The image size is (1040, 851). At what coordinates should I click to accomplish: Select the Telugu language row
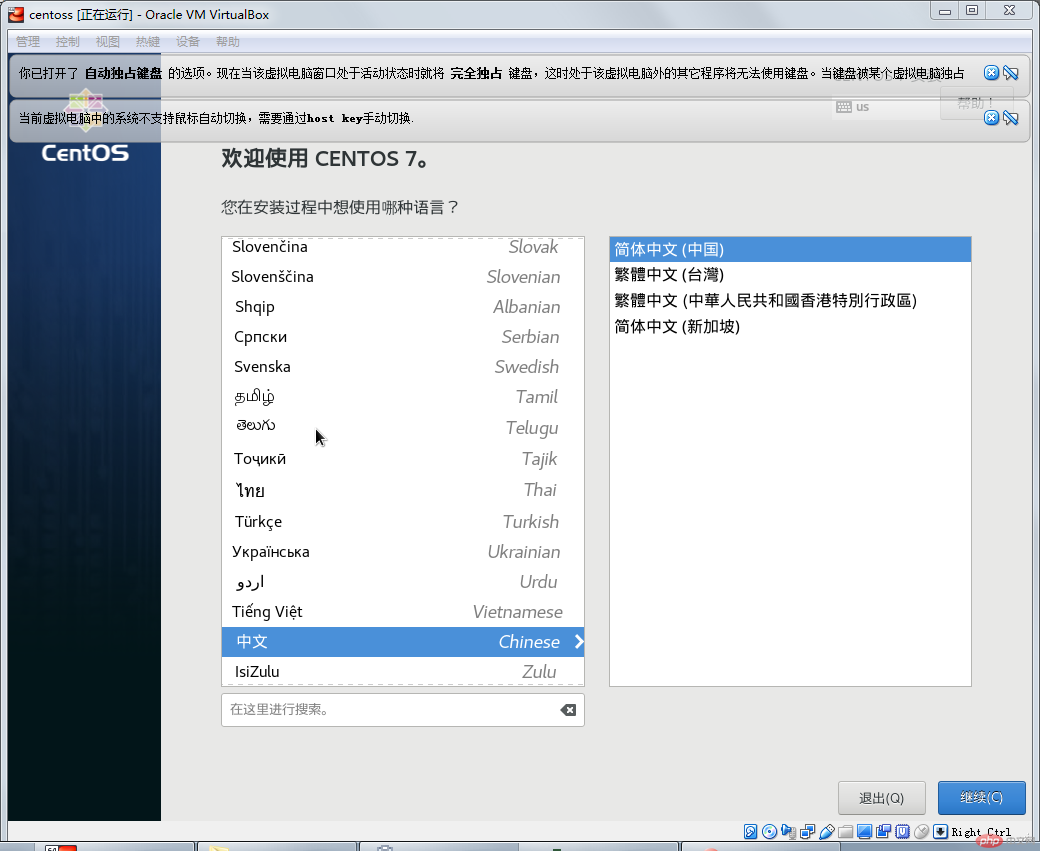point(403,427)
